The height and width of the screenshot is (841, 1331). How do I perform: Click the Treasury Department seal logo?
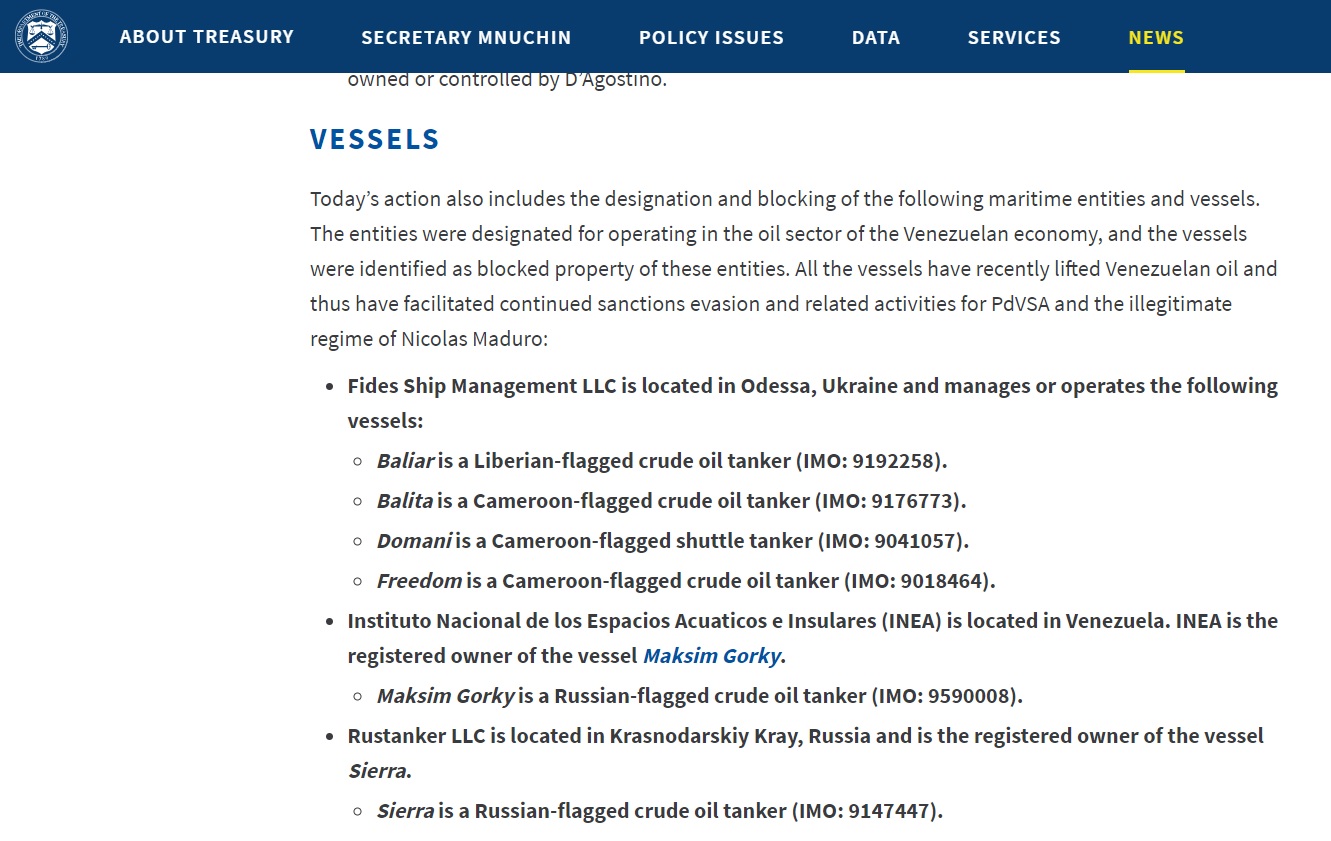click(41, 36)
